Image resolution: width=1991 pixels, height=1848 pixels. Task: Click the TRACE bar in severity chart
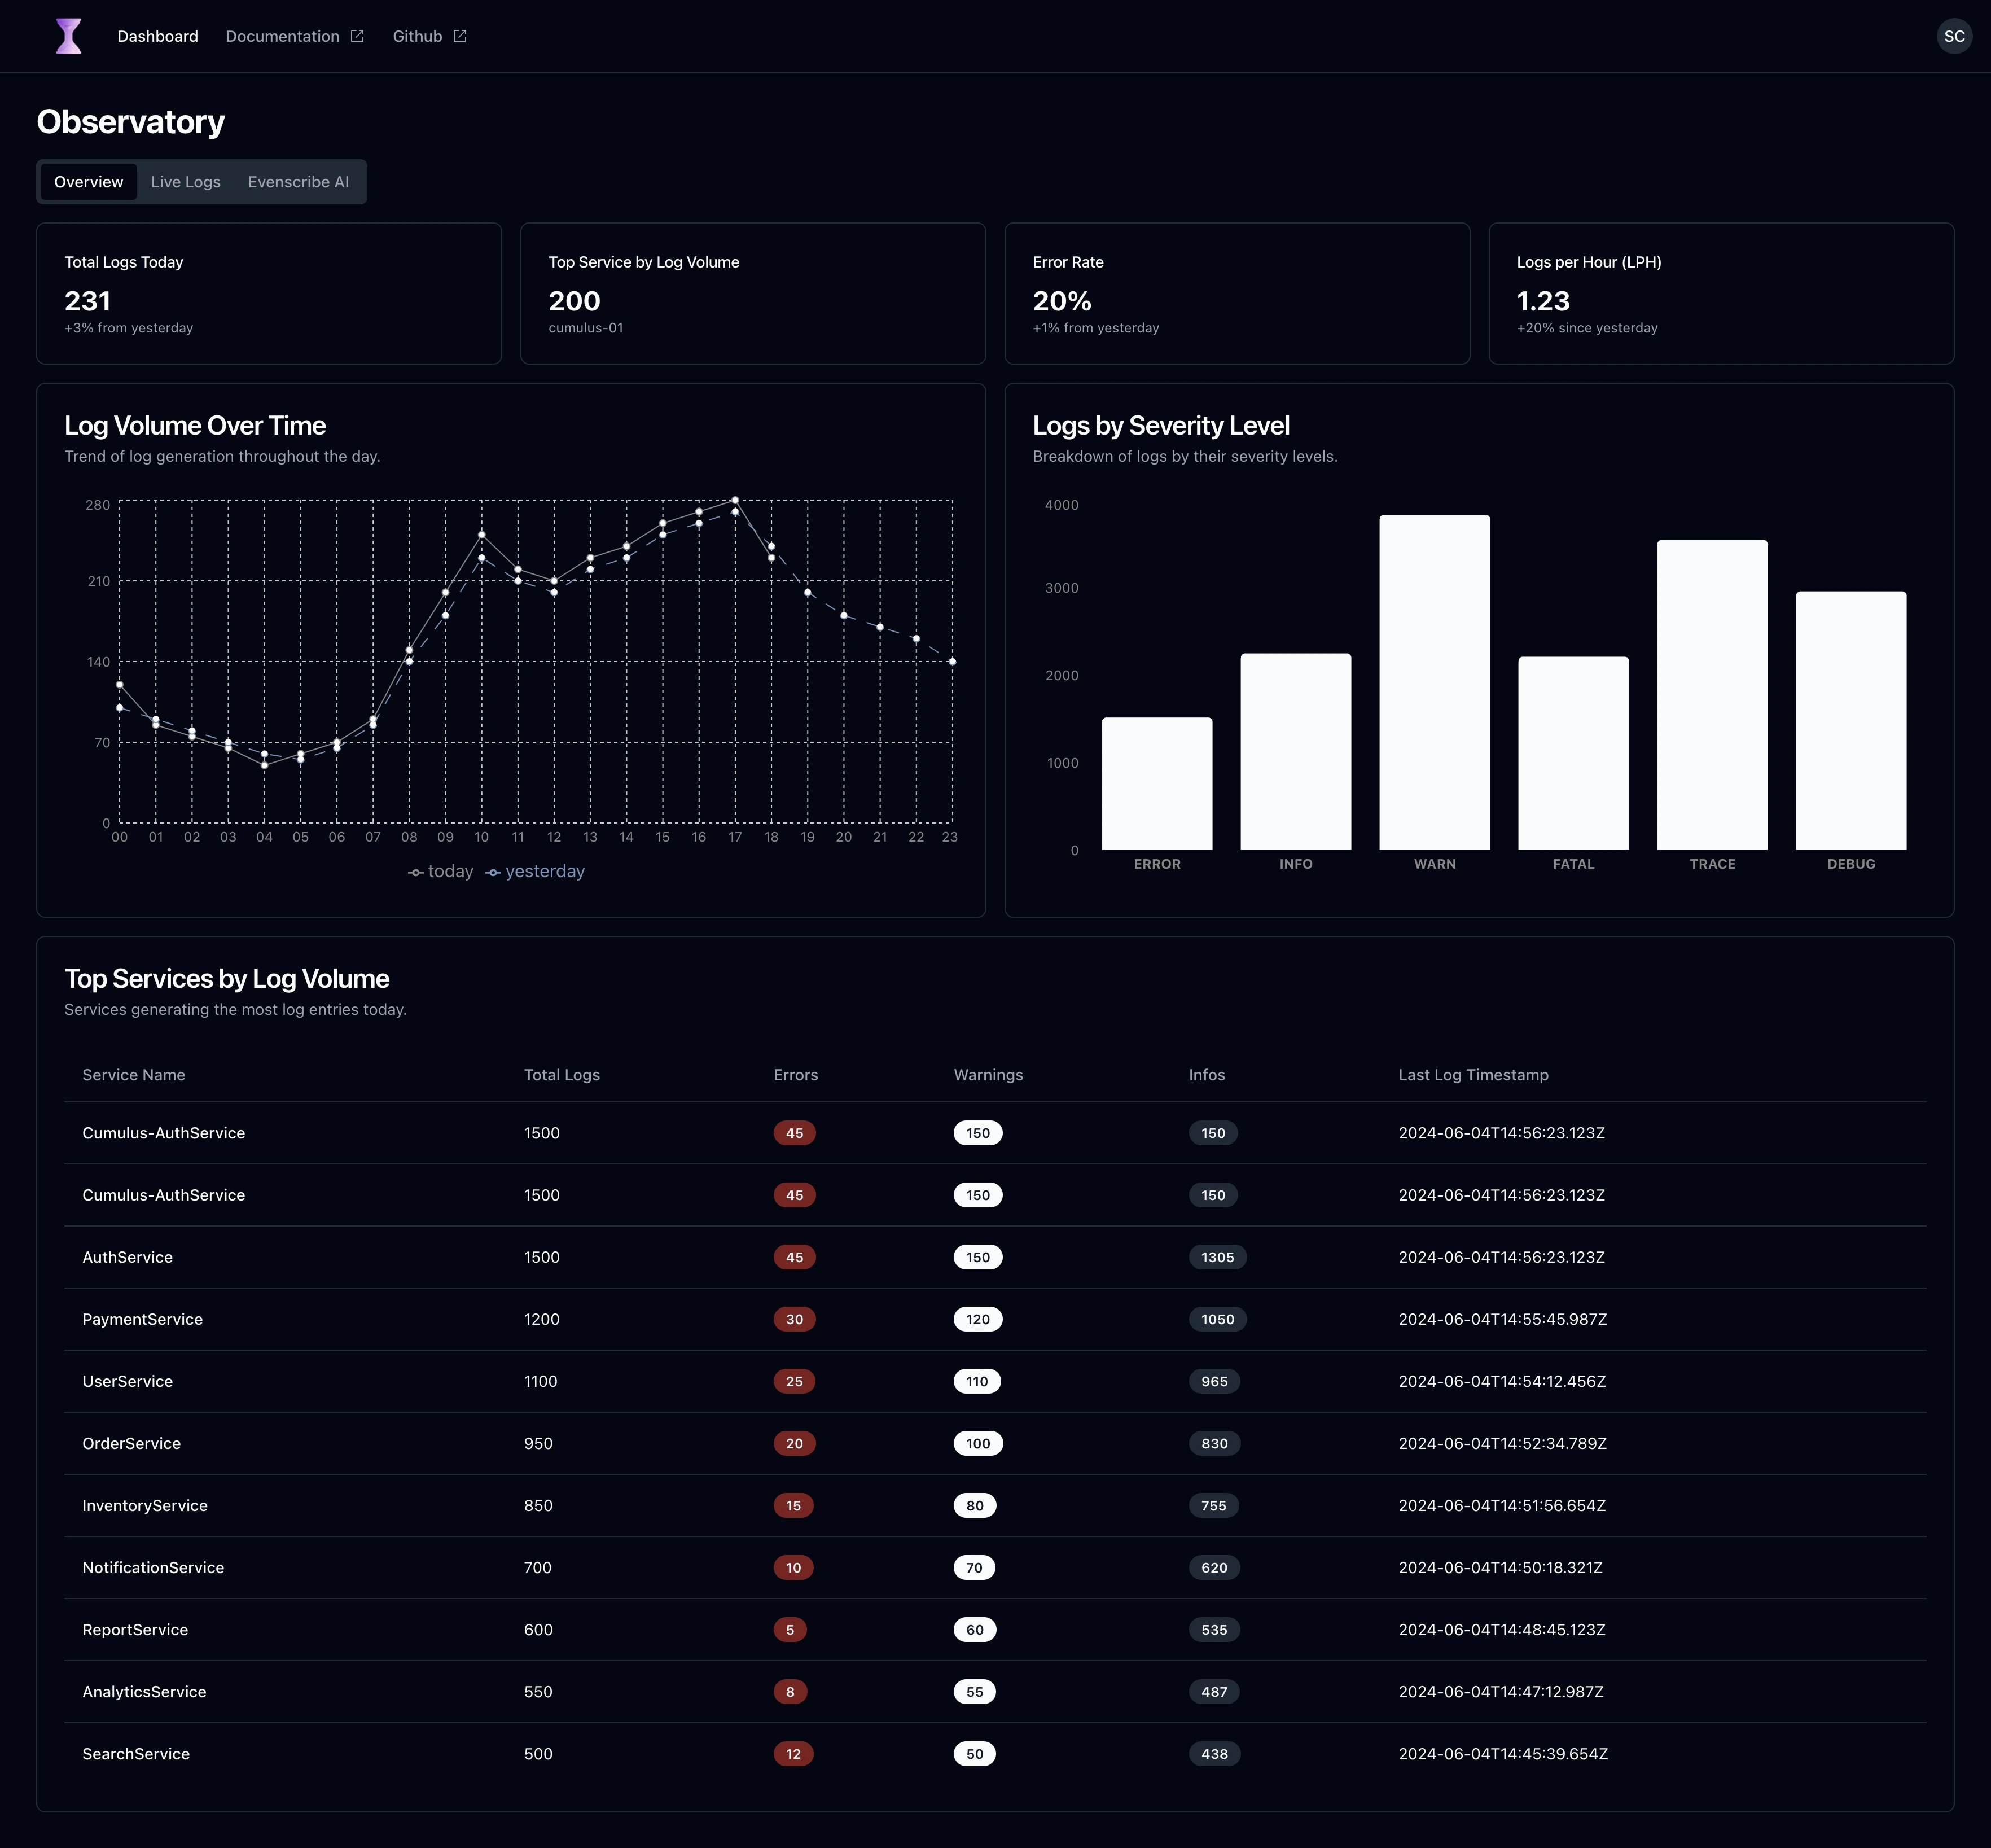(x=1711, y=695)
